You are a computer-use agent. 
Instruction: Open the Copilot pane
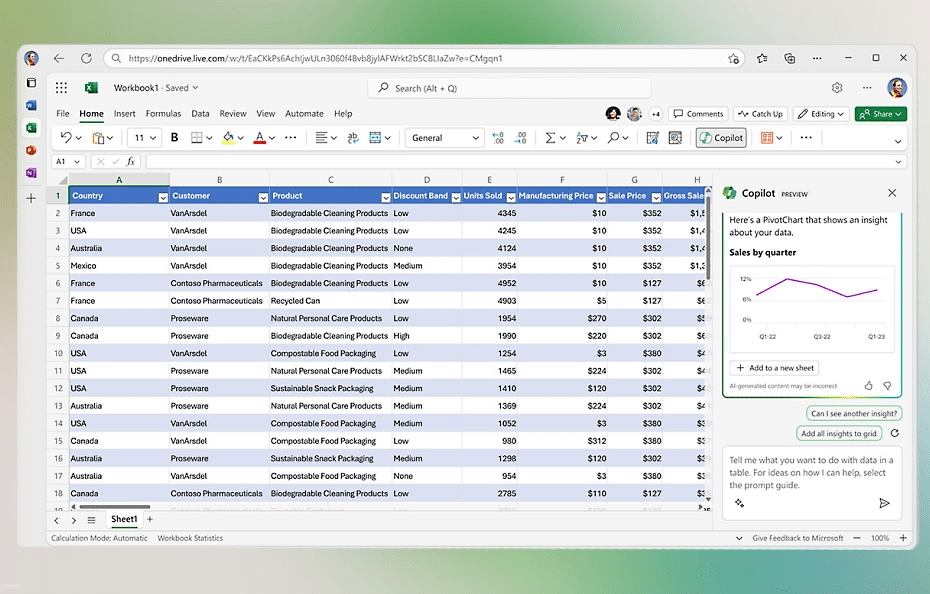(722, 138)
